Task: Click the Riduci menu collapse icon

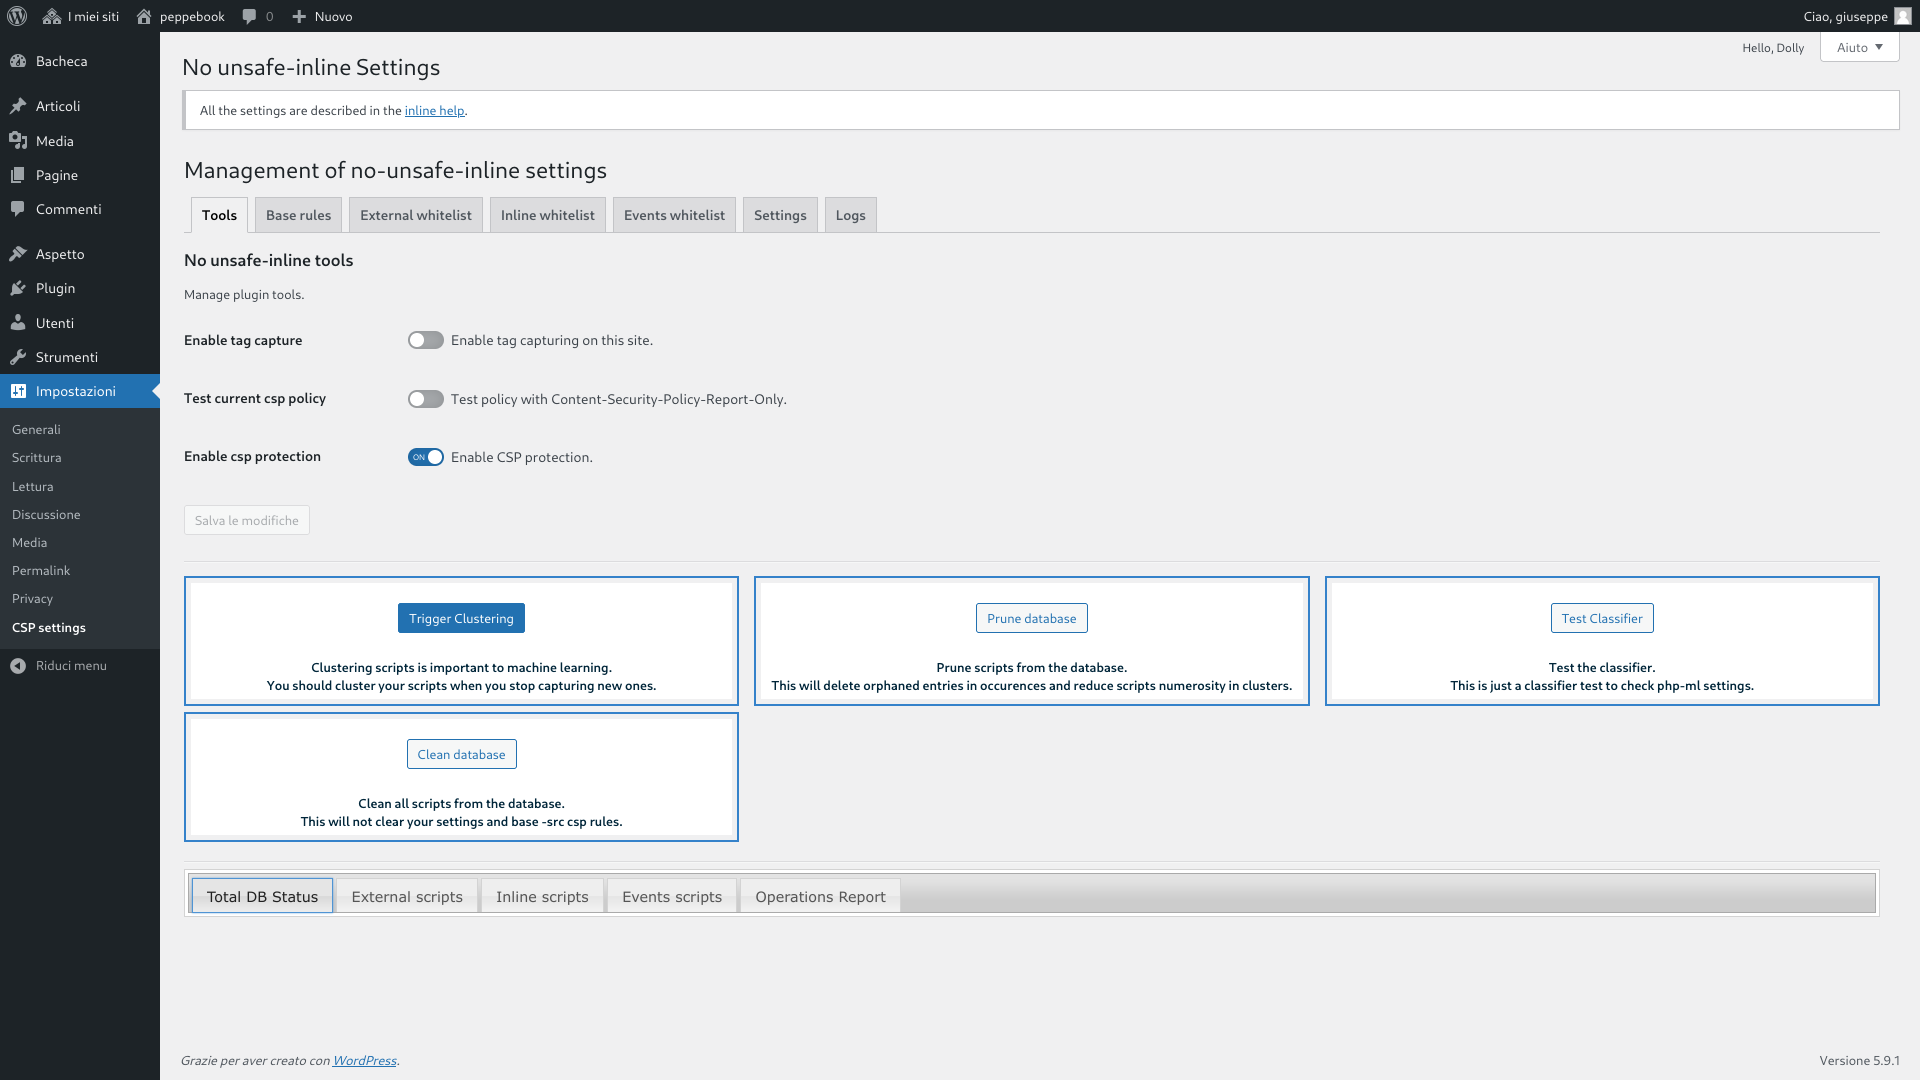Action: [x=18, y=665]
